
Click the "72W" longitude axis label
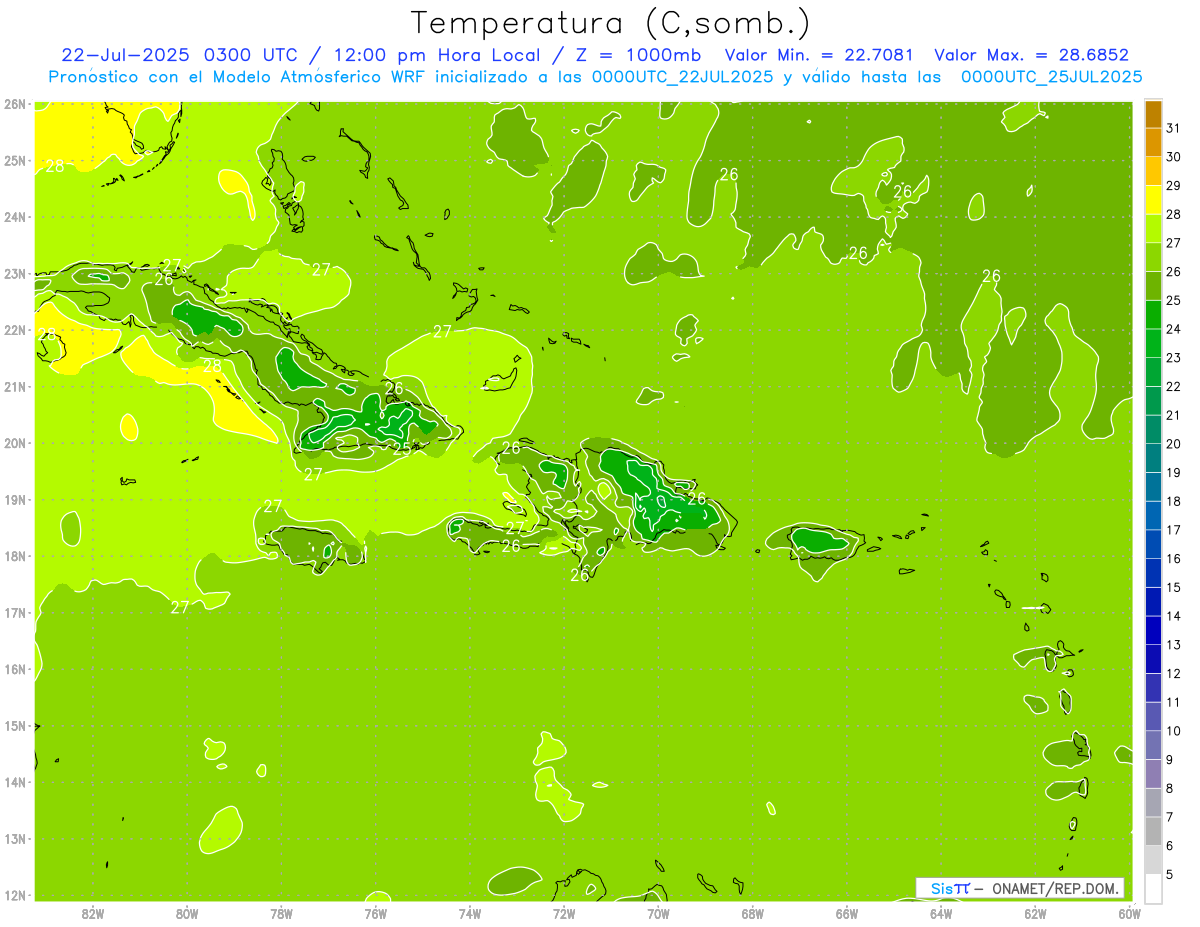pyautogui.click(x=564, y=913)
